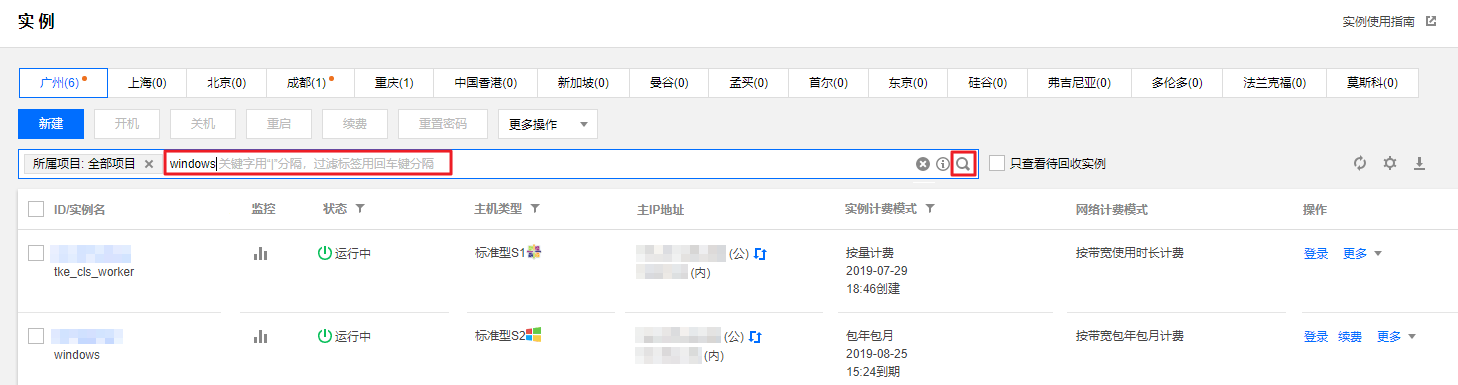View monitoring chart for tke_cls_worker
Image resolution: width=1458 pixels, height=385 pixels.
click(x=261, y=254)
